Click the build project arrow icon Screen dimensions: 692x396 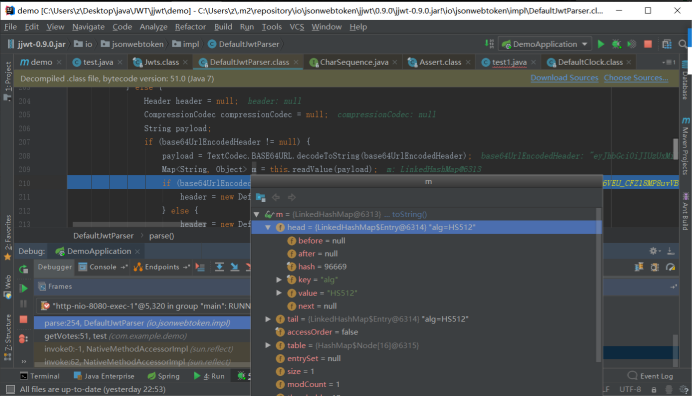pos(489,44)
